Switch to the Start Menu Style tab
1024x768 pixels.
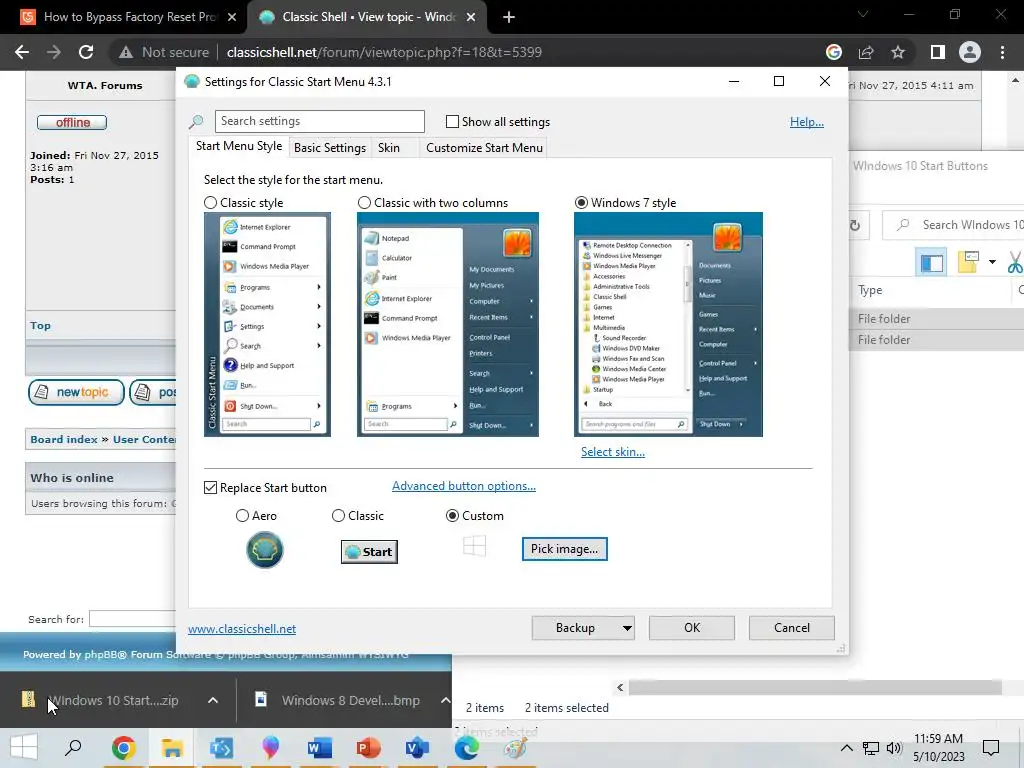239,146
